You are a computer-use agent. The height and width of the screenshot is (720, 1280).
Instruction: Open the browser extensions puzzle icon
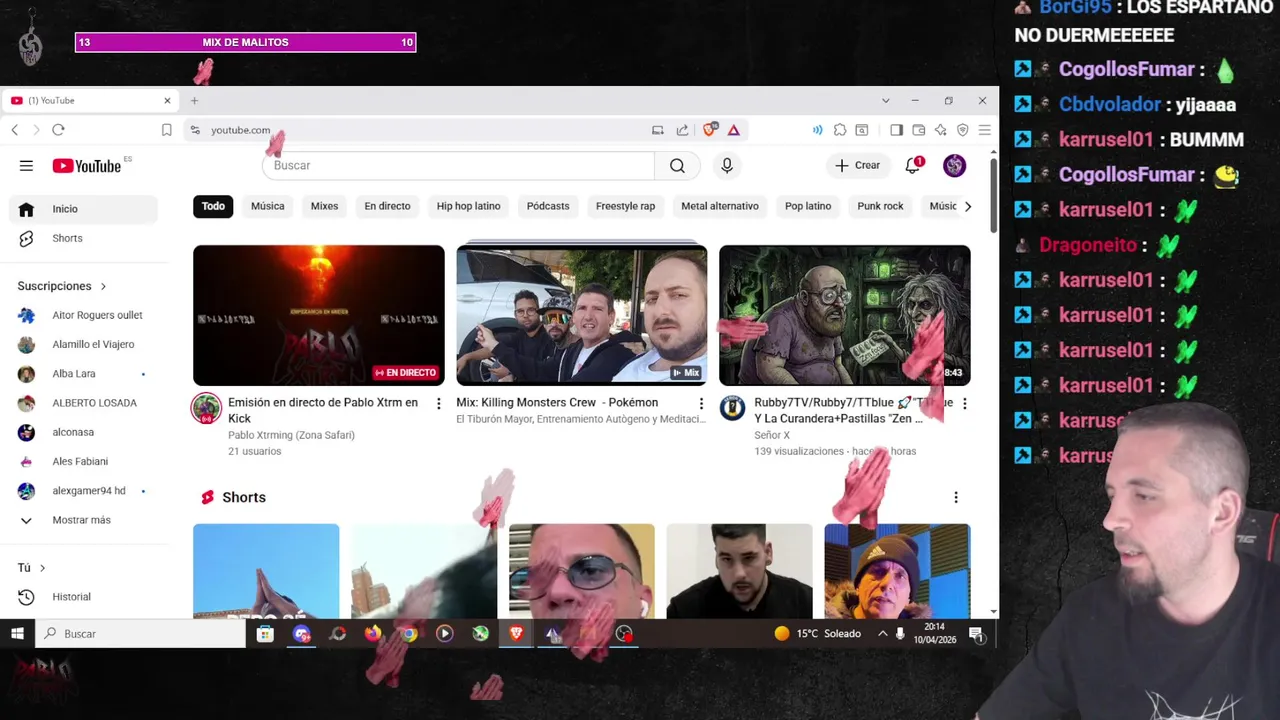point(840,130)
